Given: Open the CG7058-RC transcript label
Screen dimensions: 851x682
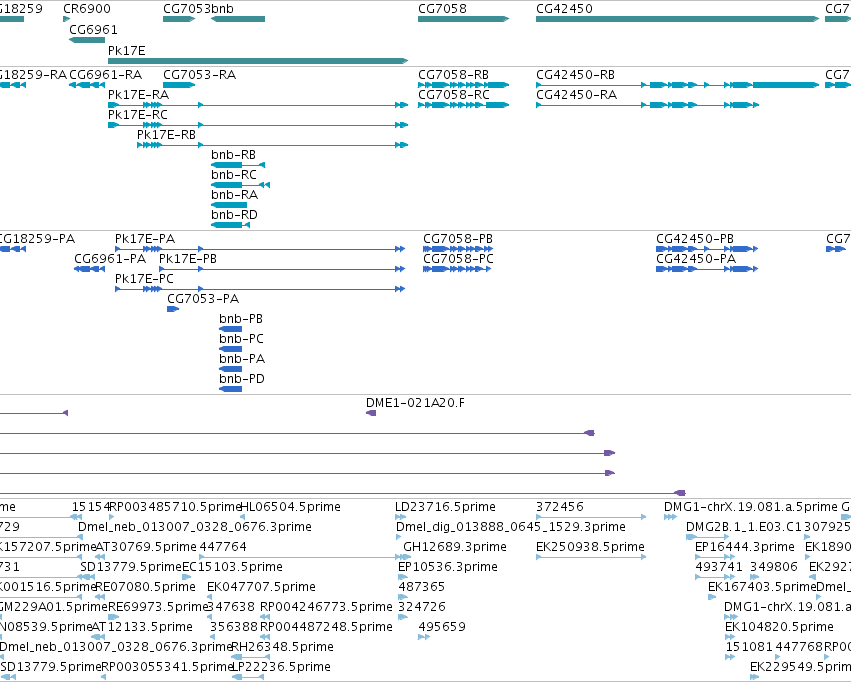Looking at the screenshot, I should (454, 95).
